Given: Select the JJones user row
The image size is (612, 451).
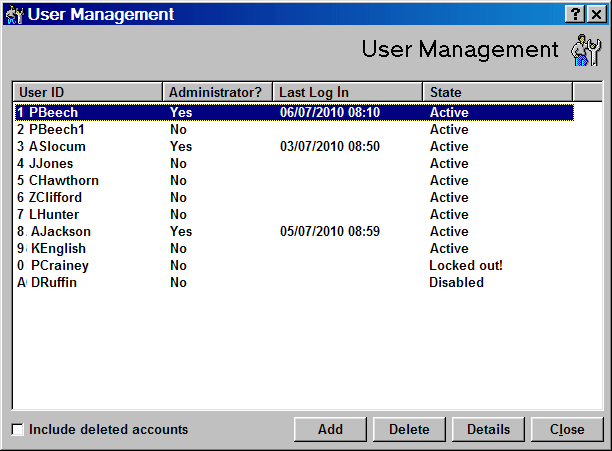Looking at the screenshot, I should [x=294, y=163].
